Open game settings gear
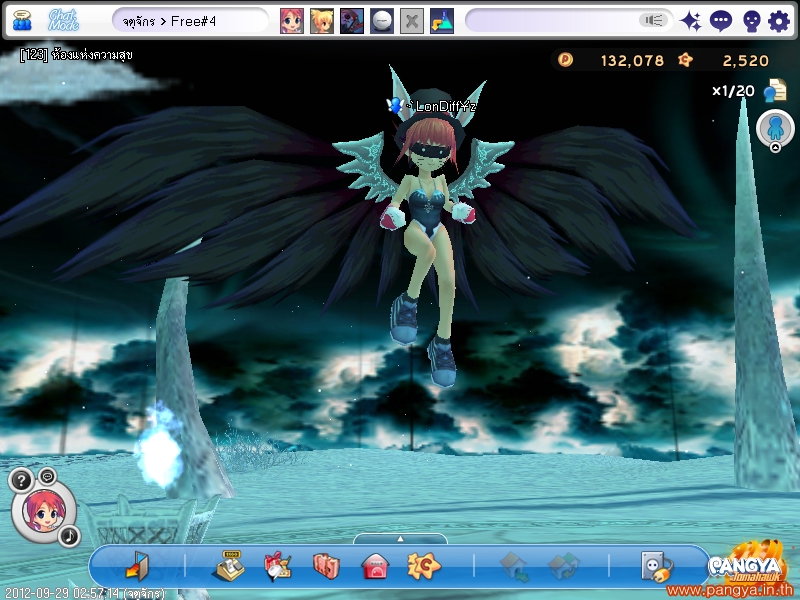The image size is (800, 600). [779, 21]
